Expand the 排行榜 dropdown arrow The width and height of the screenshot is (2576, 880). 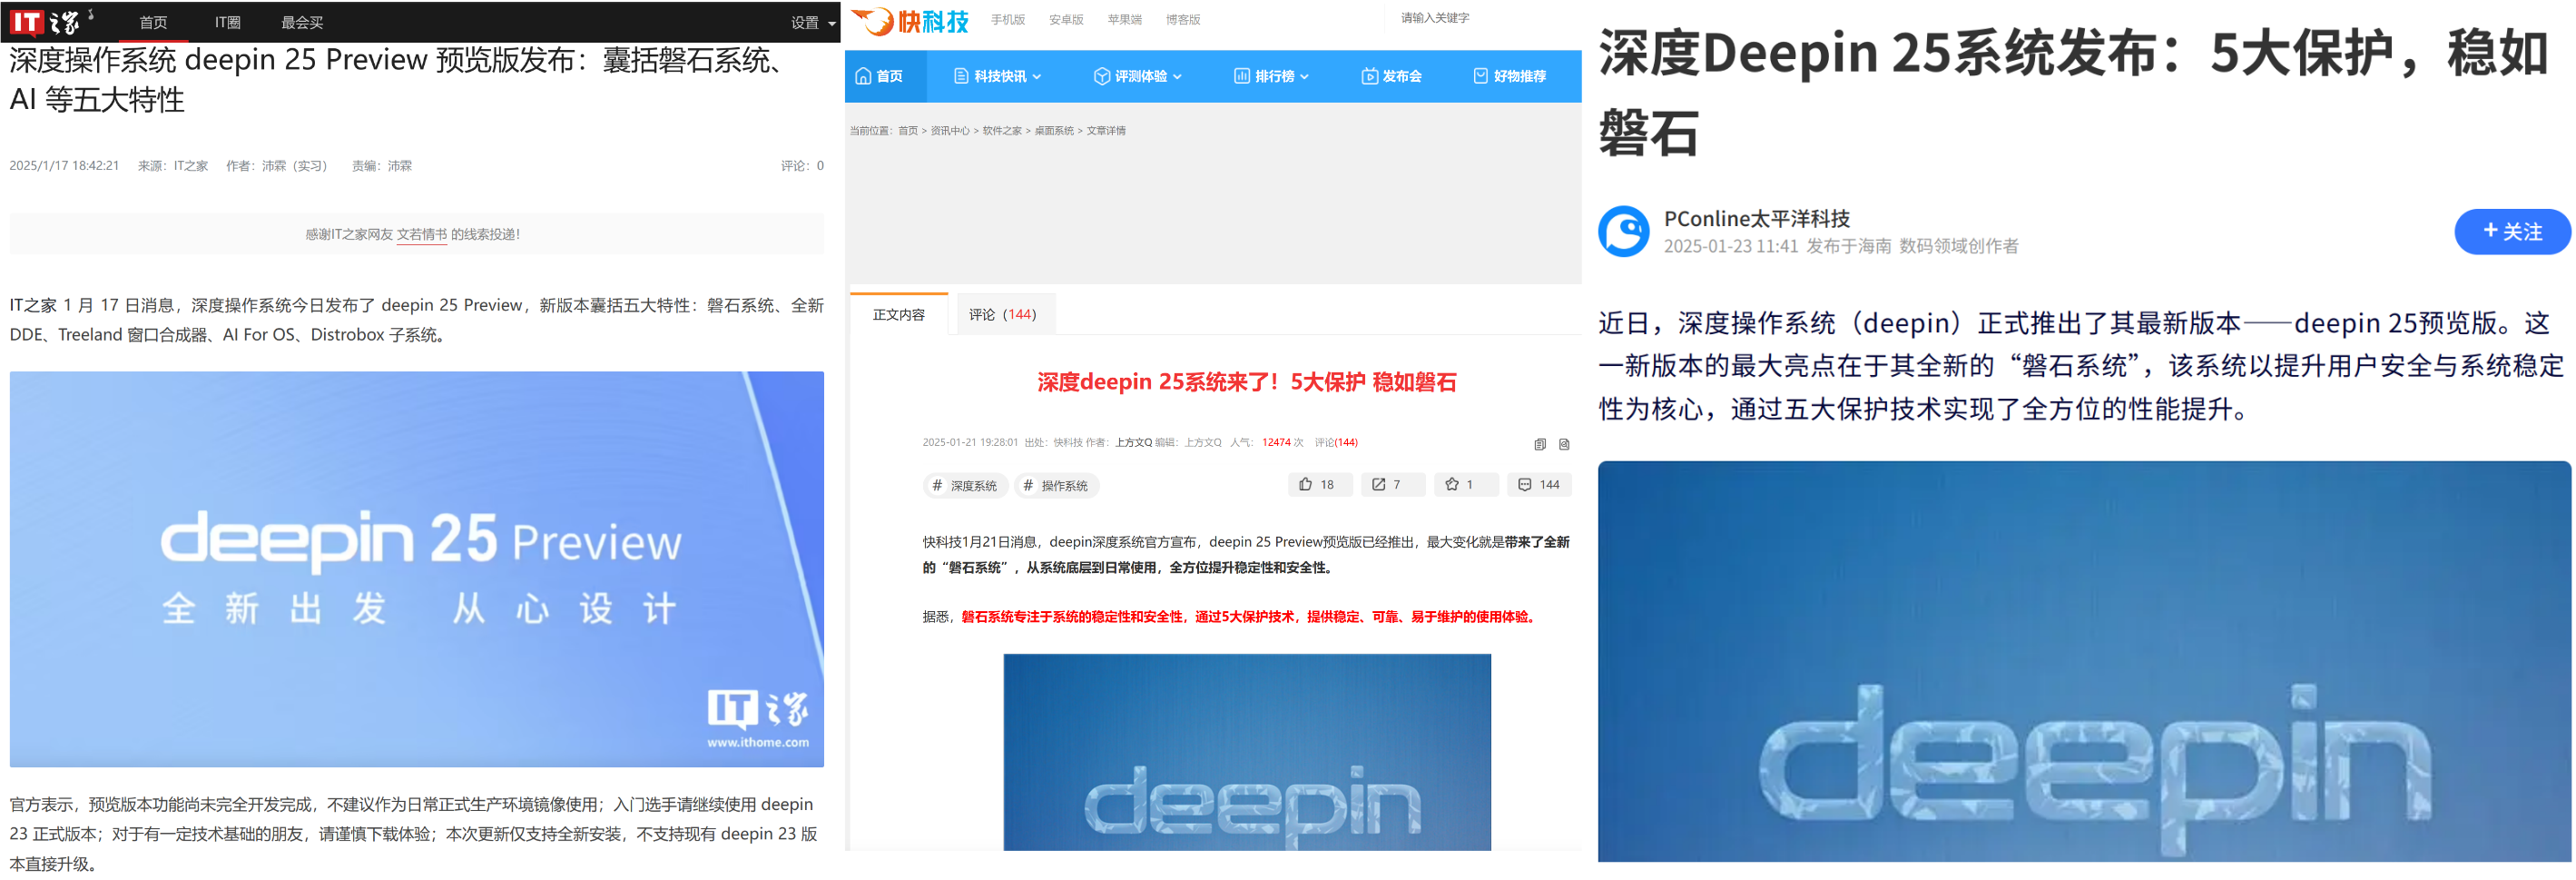click(x=1304, y=77)
